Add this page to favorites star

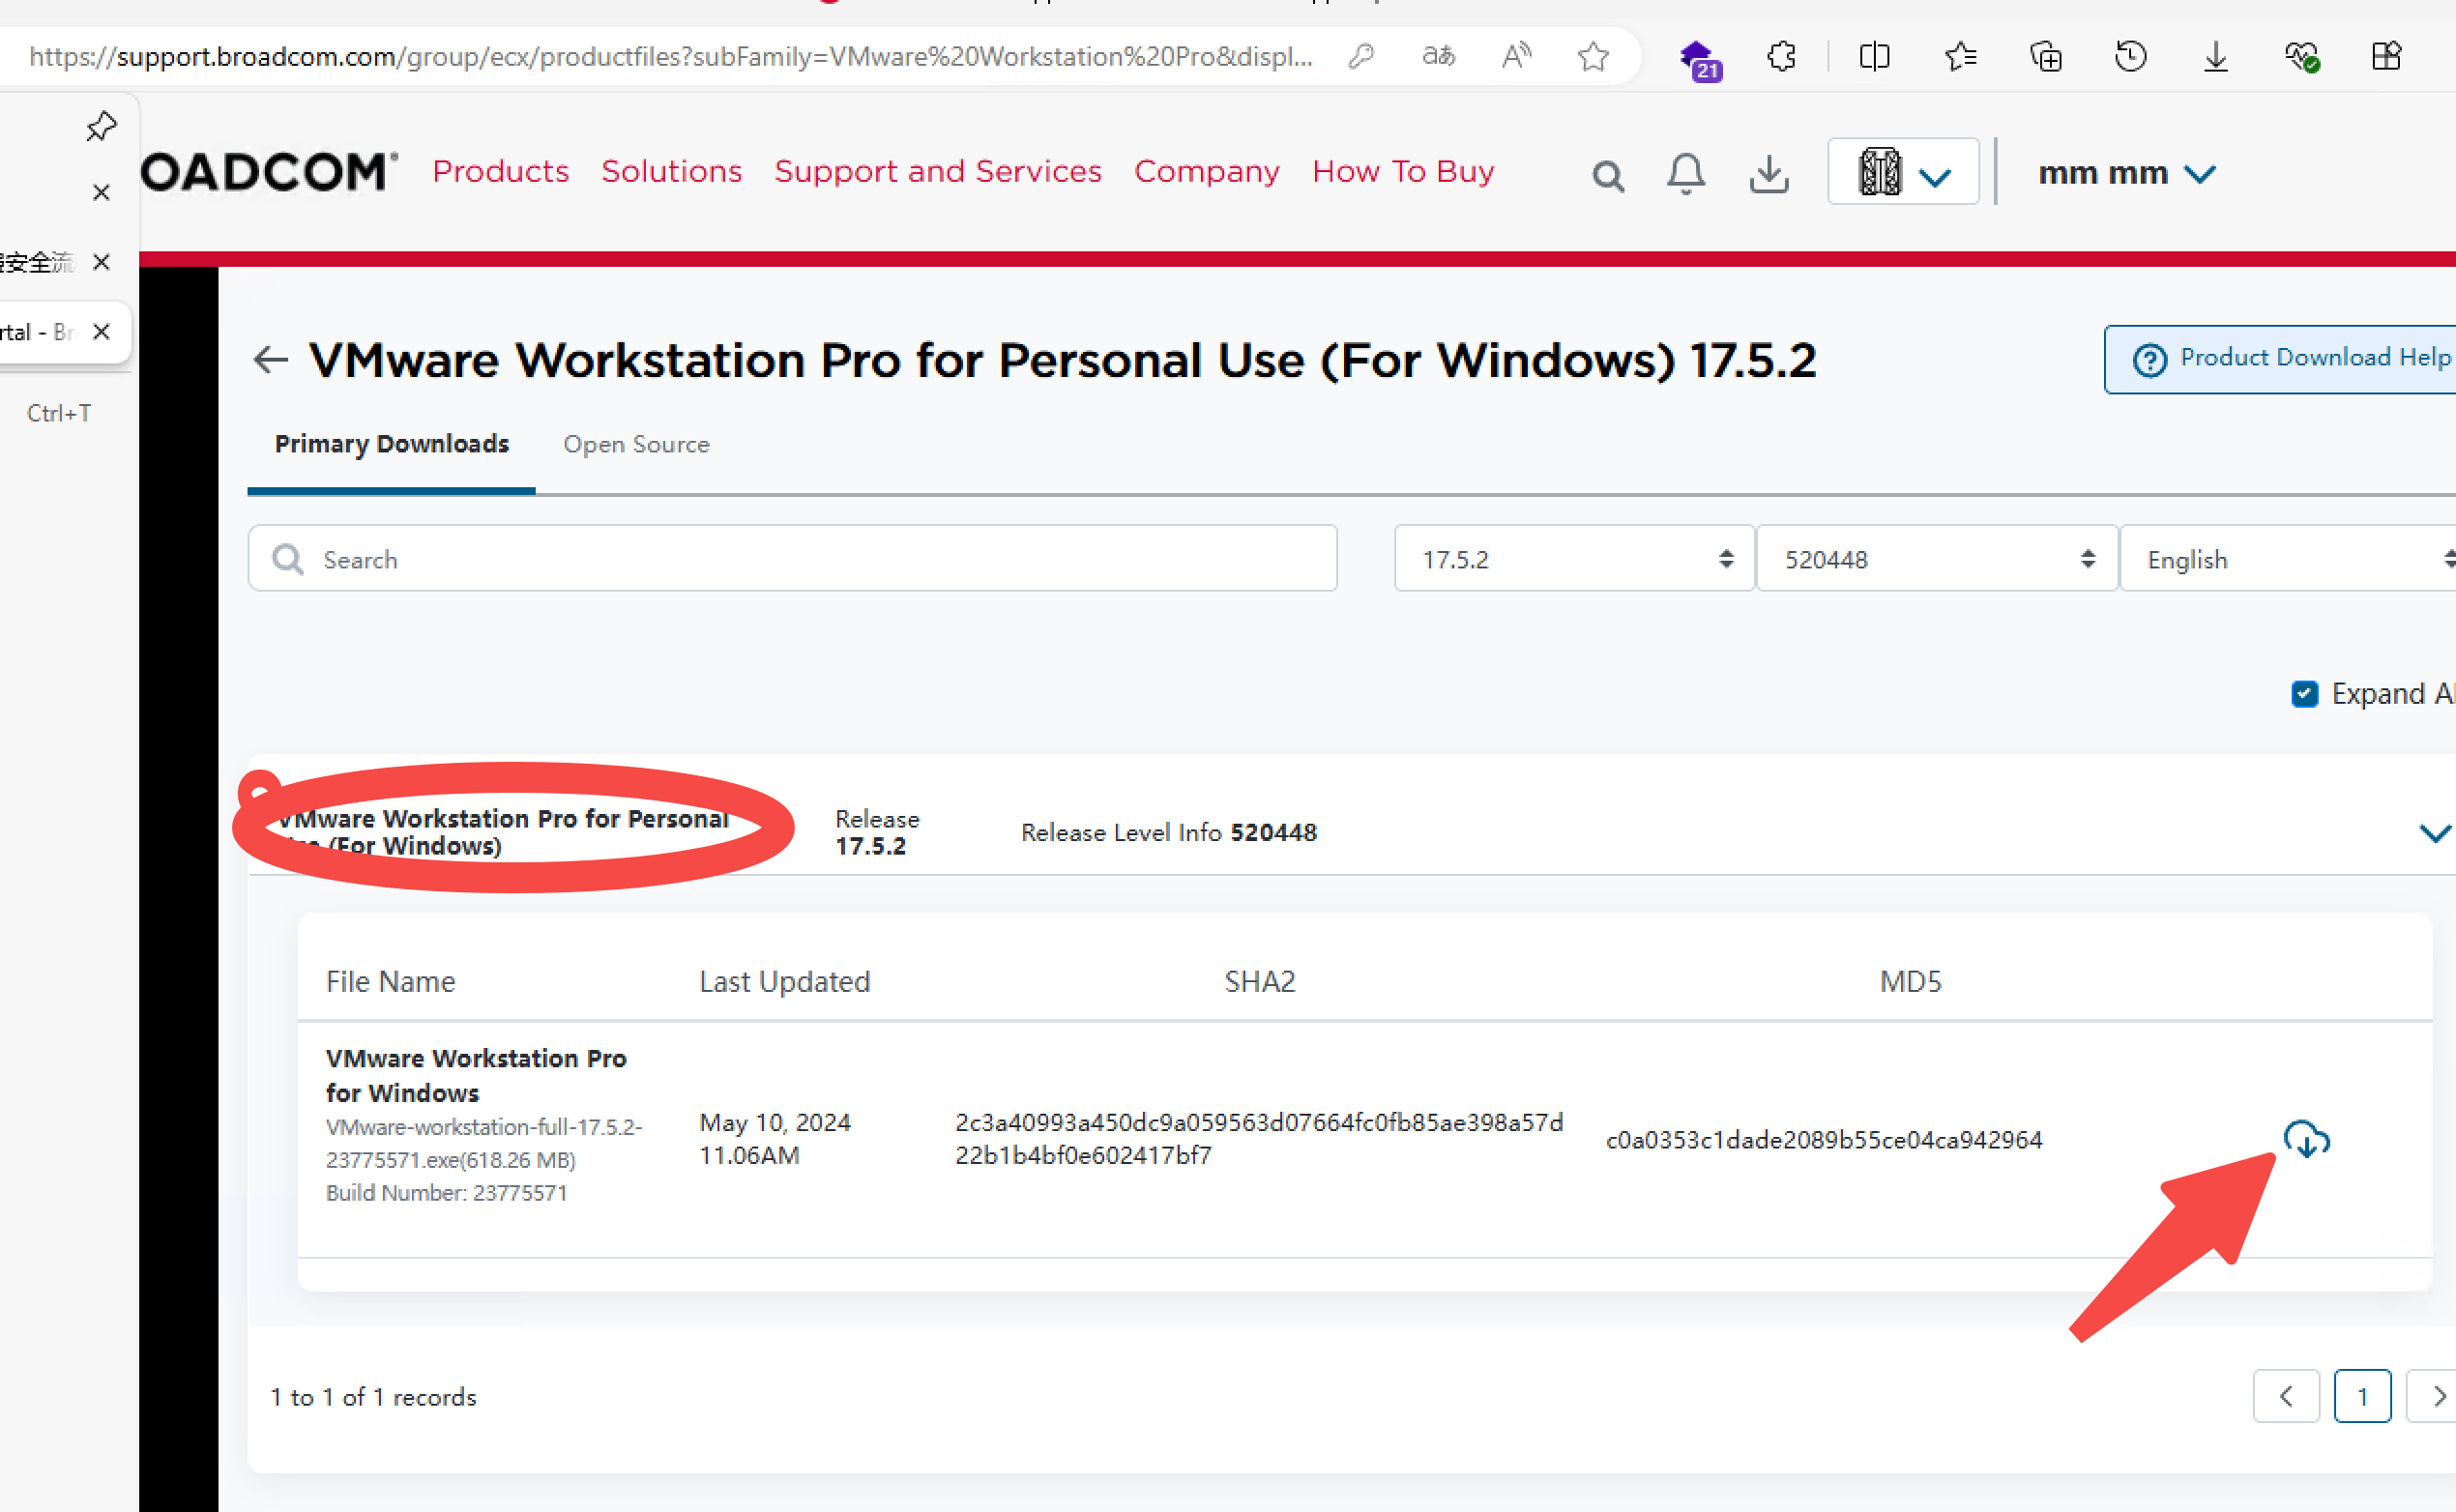pyautogui.click(x=1593, y=56)
